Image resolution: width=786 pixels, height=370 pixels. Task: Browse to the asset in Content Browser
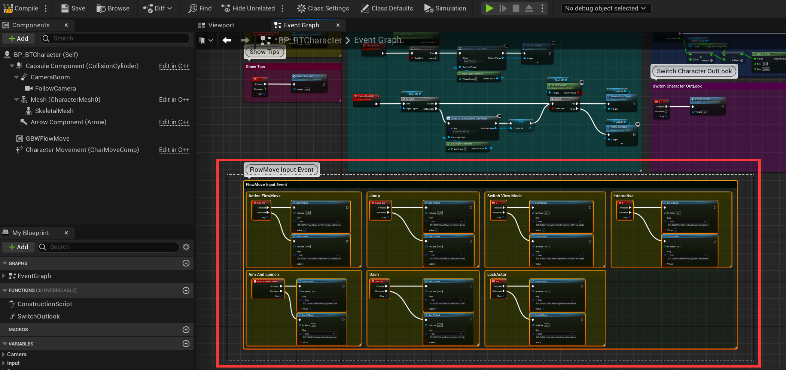tap(113, 9)
